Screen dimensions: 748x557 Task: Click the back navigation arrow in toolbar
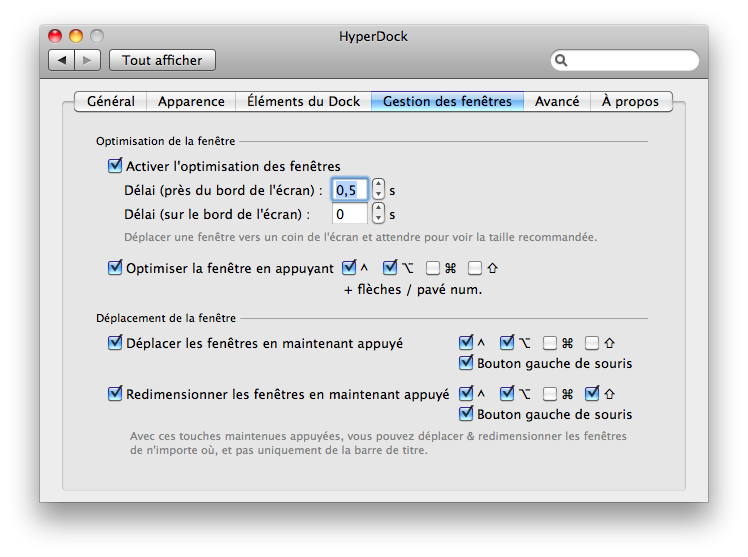(62, 60)
